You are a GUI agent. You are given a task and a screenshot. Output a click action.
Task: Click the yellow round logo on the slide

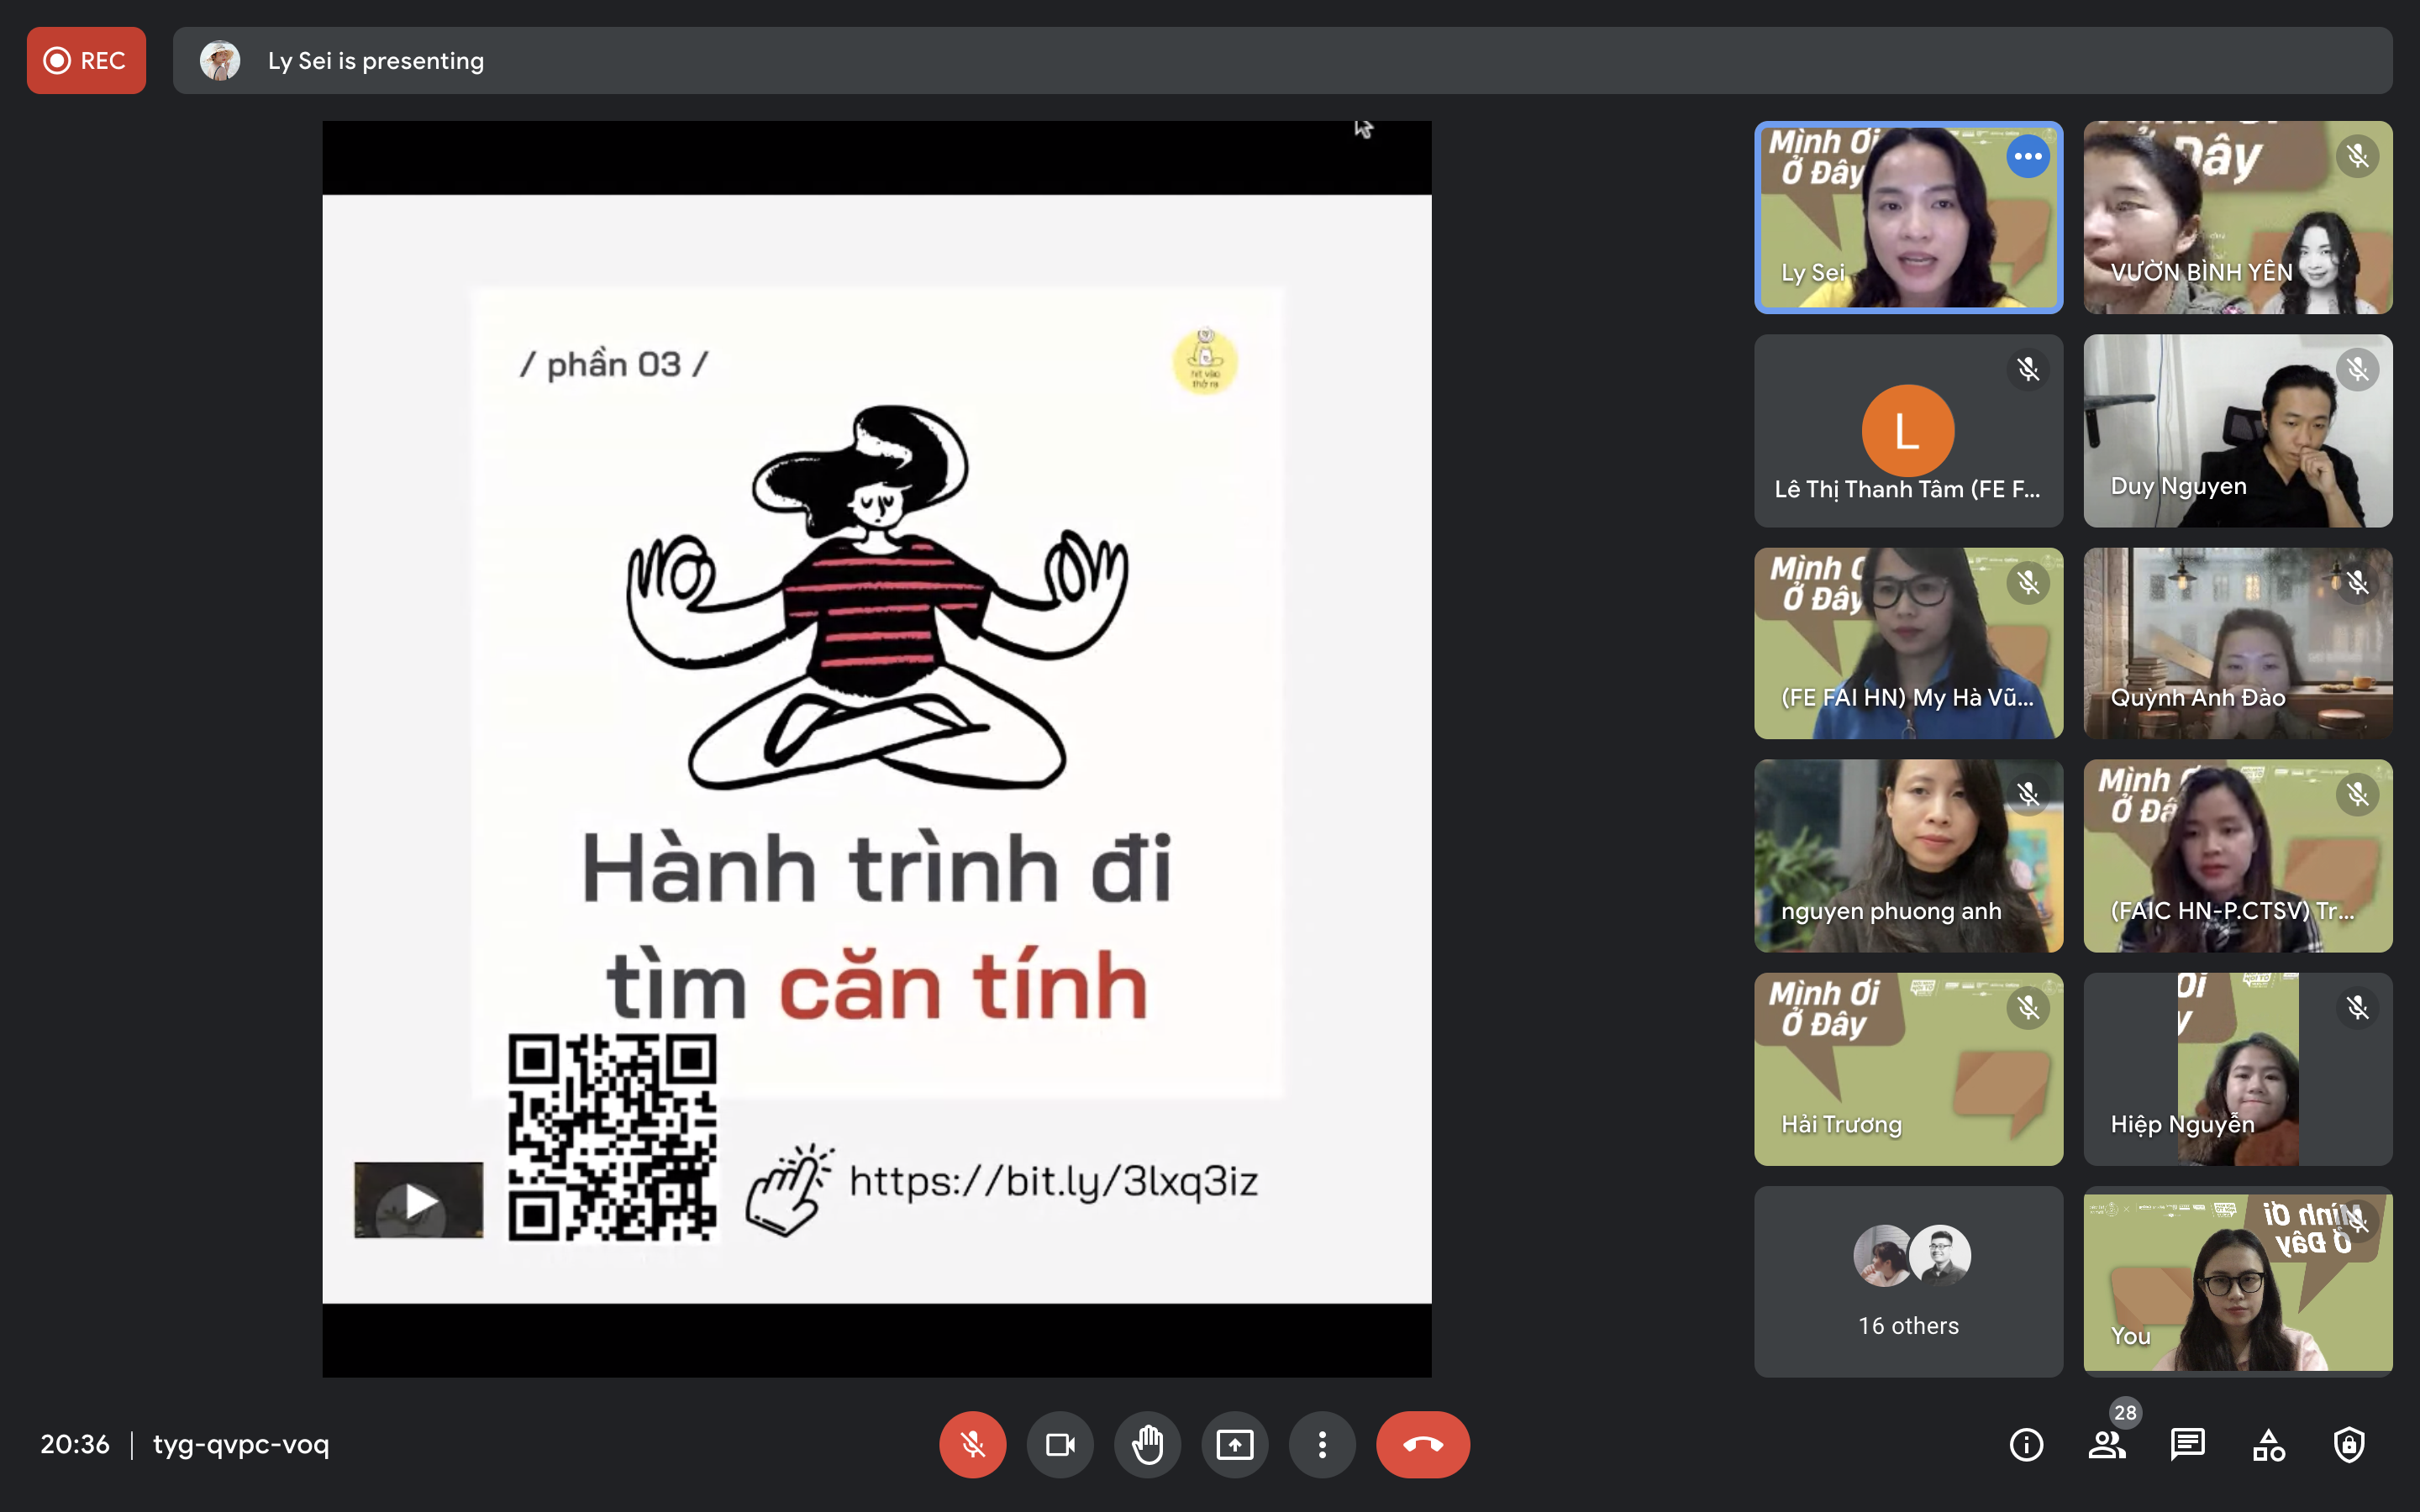pyautogui.click(x=1205, y=361)
